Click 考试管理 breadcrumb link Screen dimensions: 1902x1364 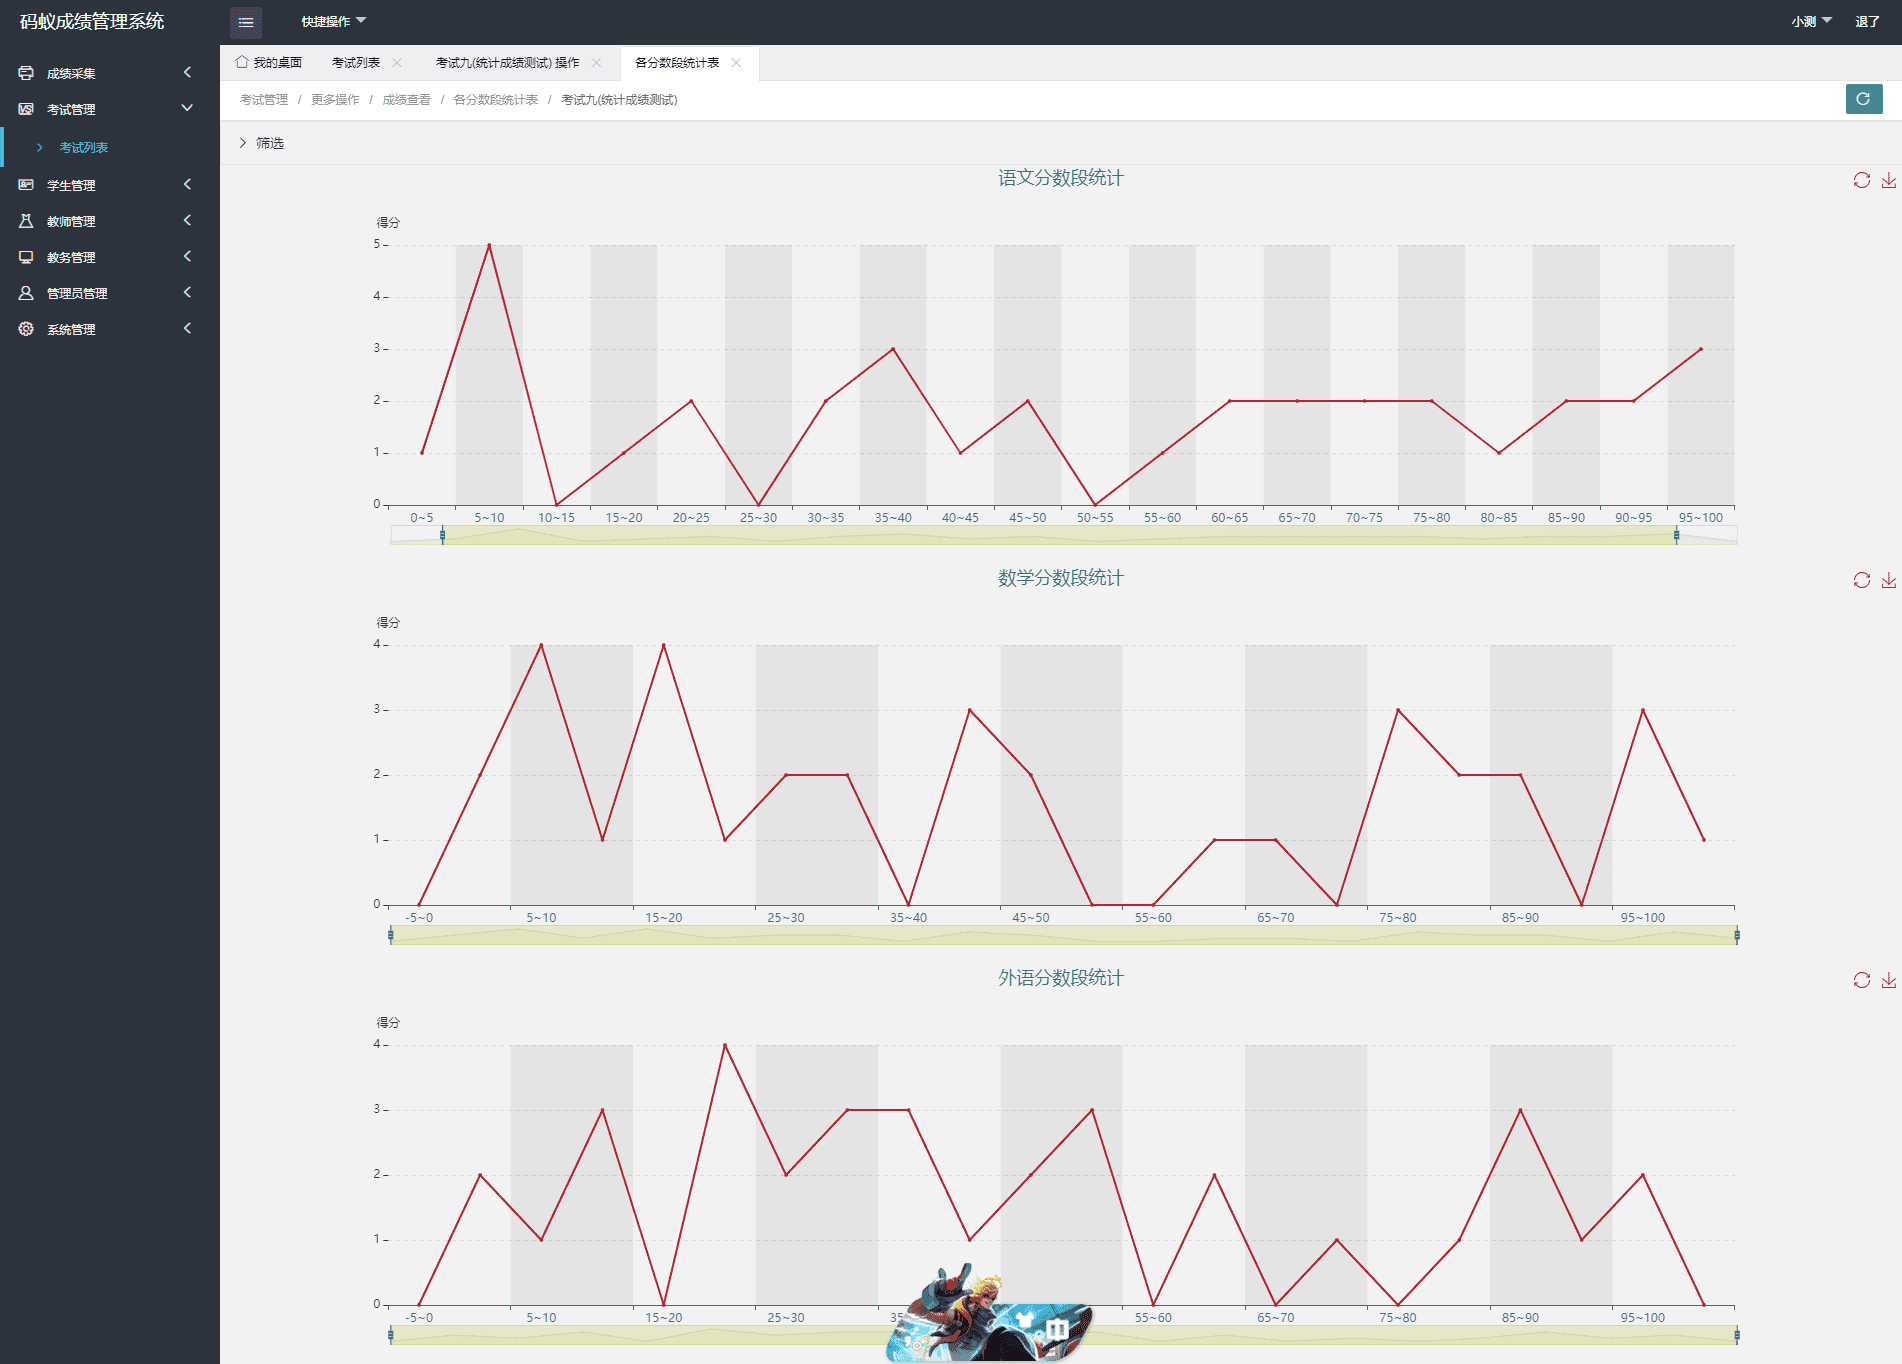point(264,99)
